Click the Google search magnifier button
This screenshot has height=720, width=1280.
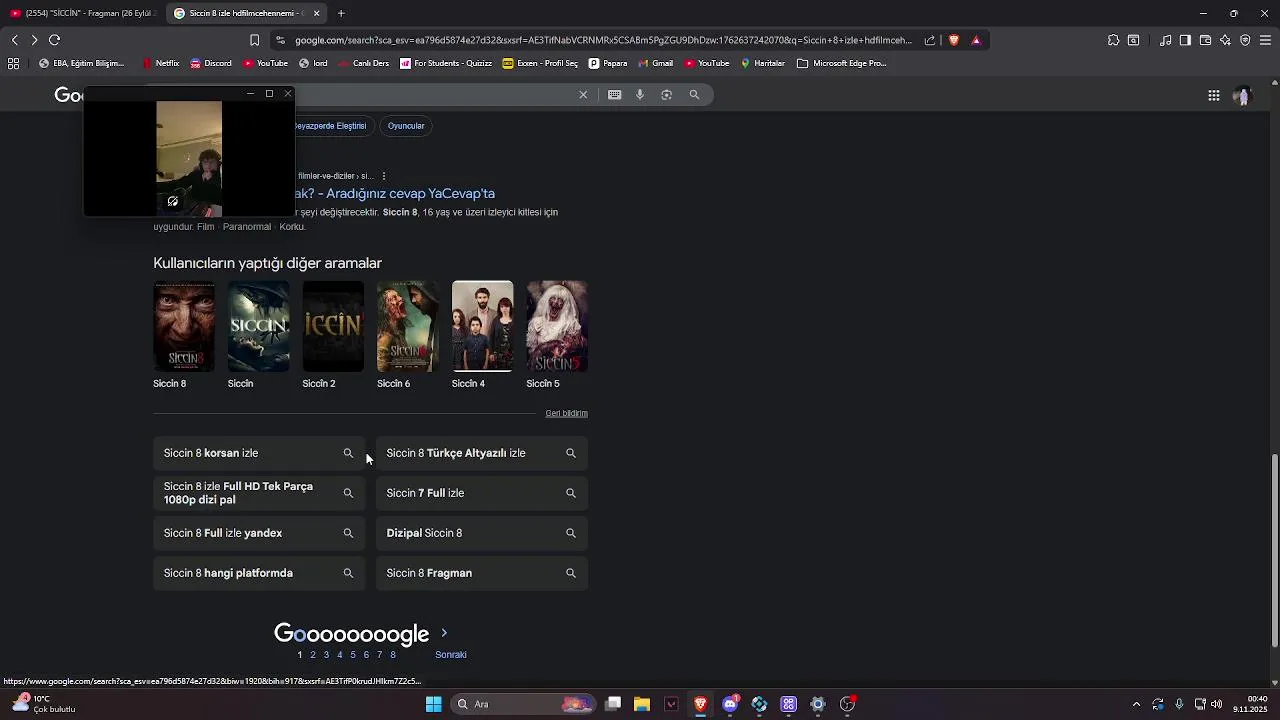694,94
